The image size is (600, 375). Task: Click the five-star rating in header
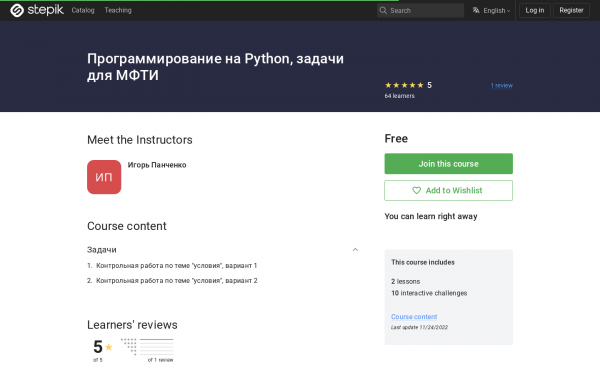[404, 85]
